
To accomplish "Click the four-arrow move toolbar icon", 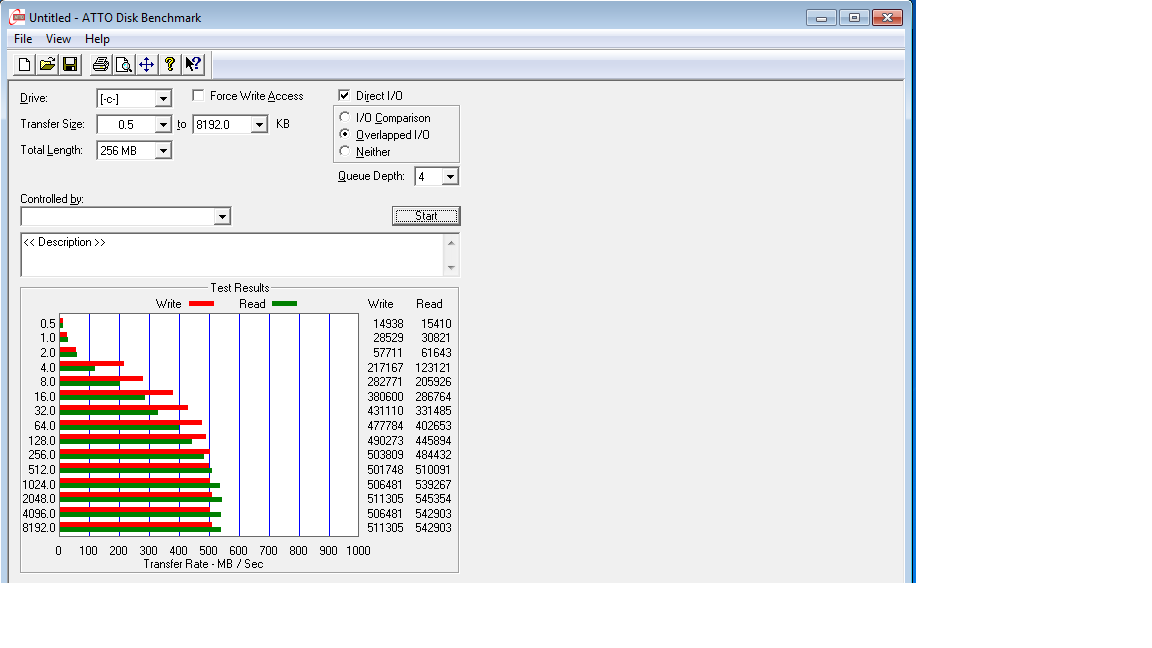I will point(146,65).
